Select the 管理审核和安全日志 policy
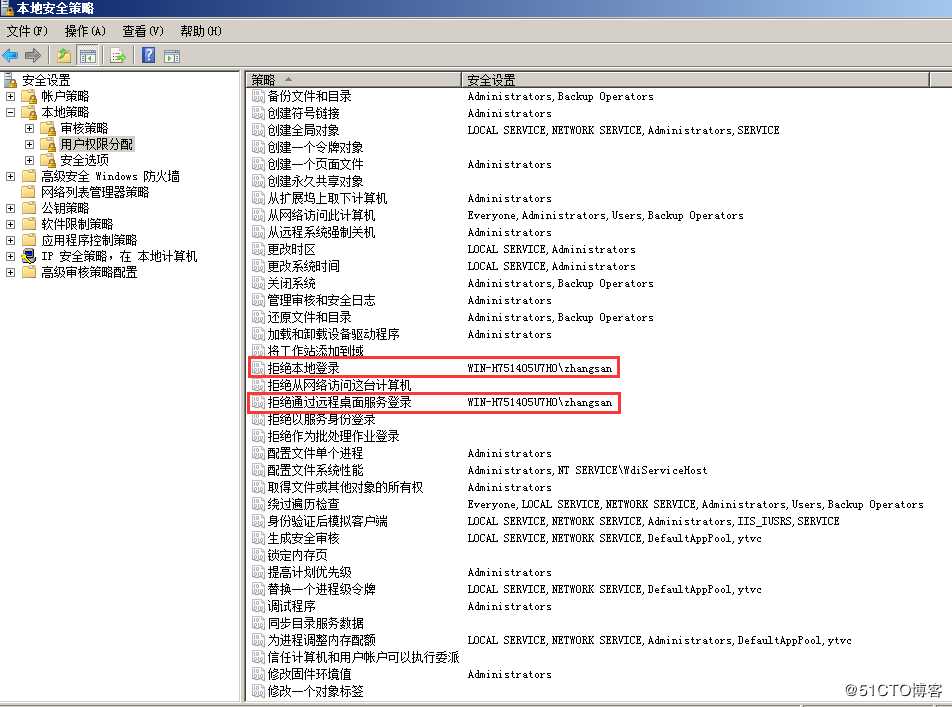952x707 pixels. pos(321,300)
